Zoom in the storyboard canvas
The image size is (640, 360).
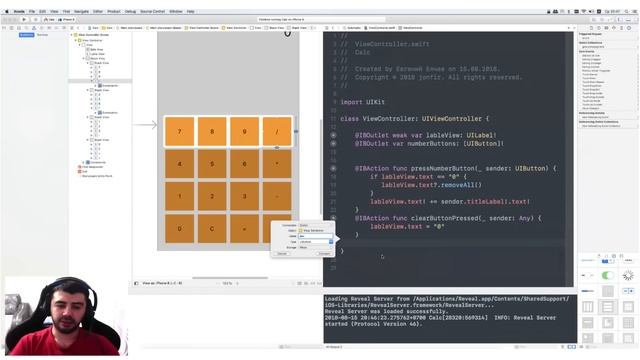[237, 283]
